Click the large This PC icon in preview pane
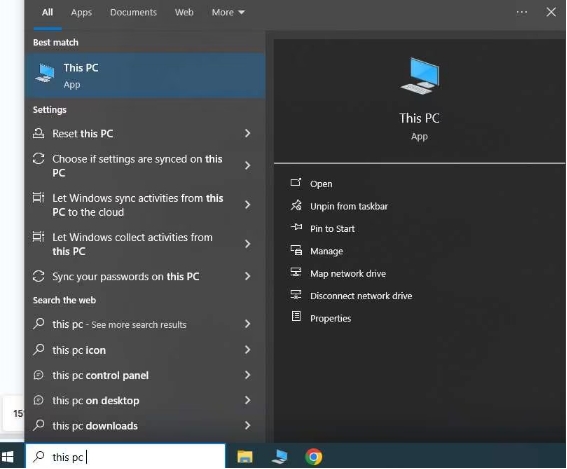 (x=420, y=76)
